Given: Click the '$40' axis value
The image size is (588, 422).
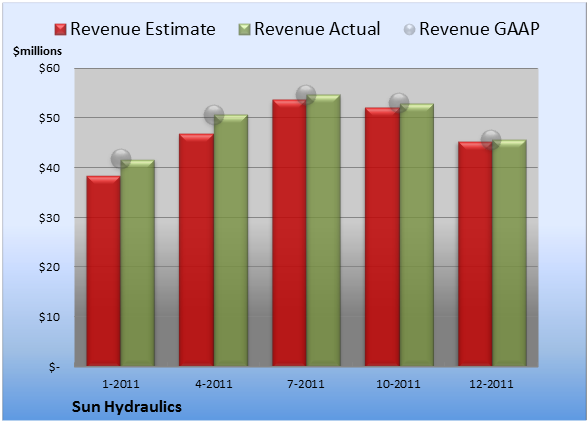Looking at the screenshot, I should tap(49, 168).
